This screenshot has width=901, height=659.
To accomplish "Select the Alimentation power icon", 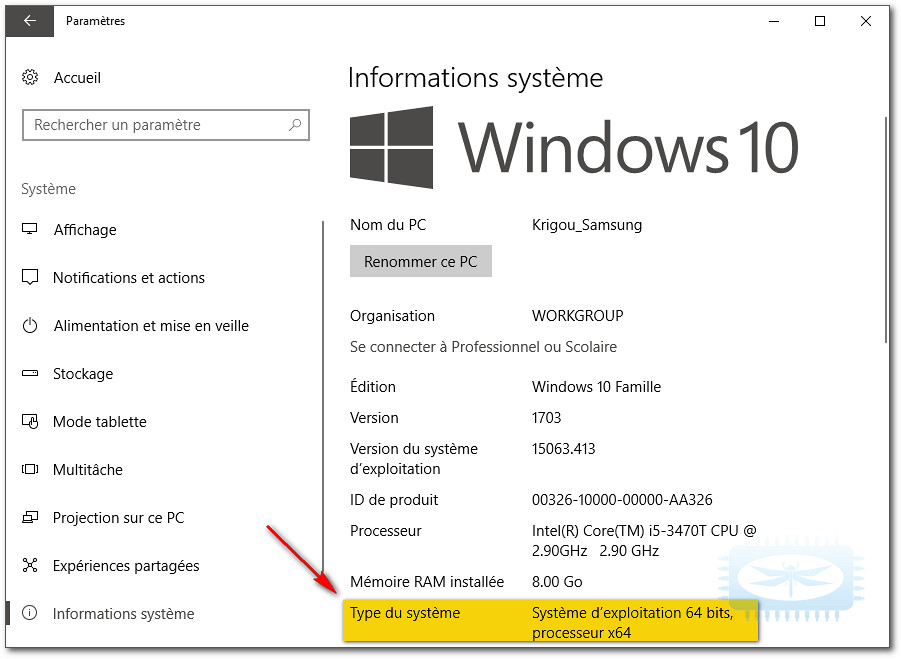I will click(30, 326).
